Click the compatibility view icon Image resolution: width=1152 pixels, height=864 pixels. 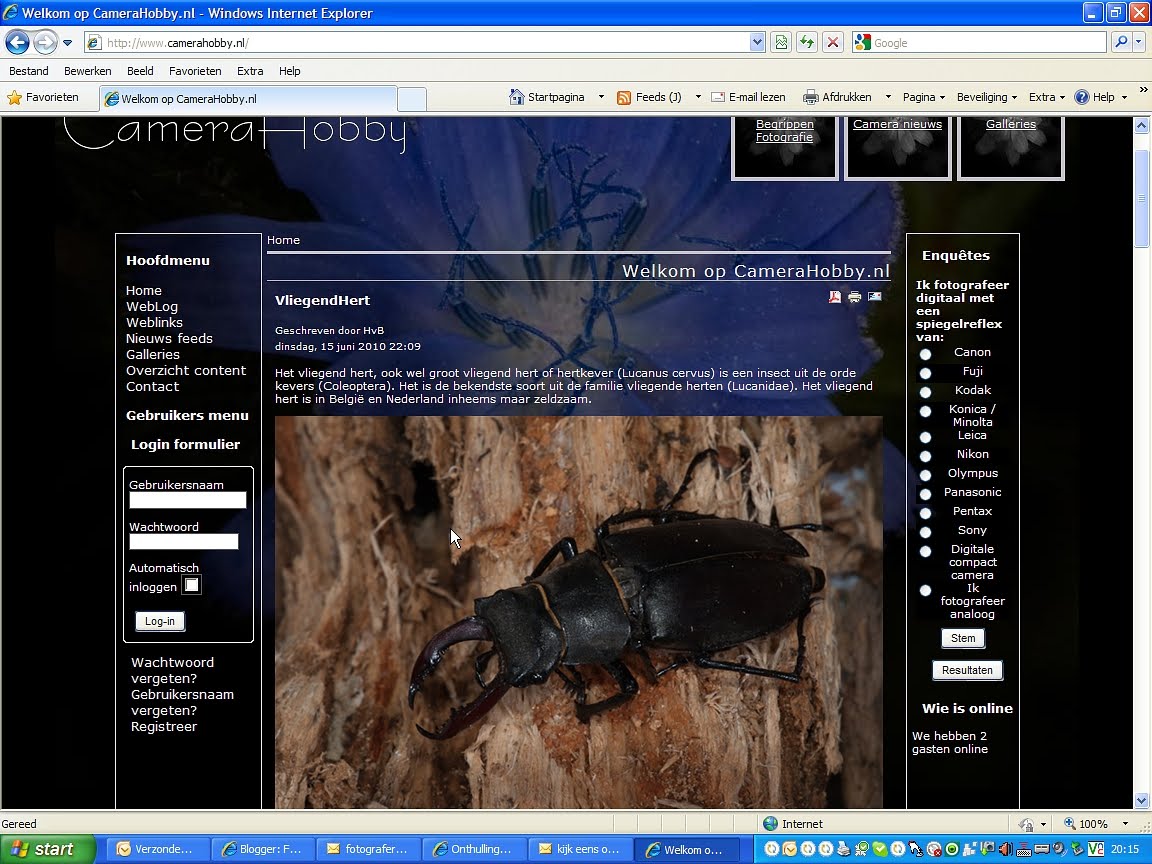781,43
